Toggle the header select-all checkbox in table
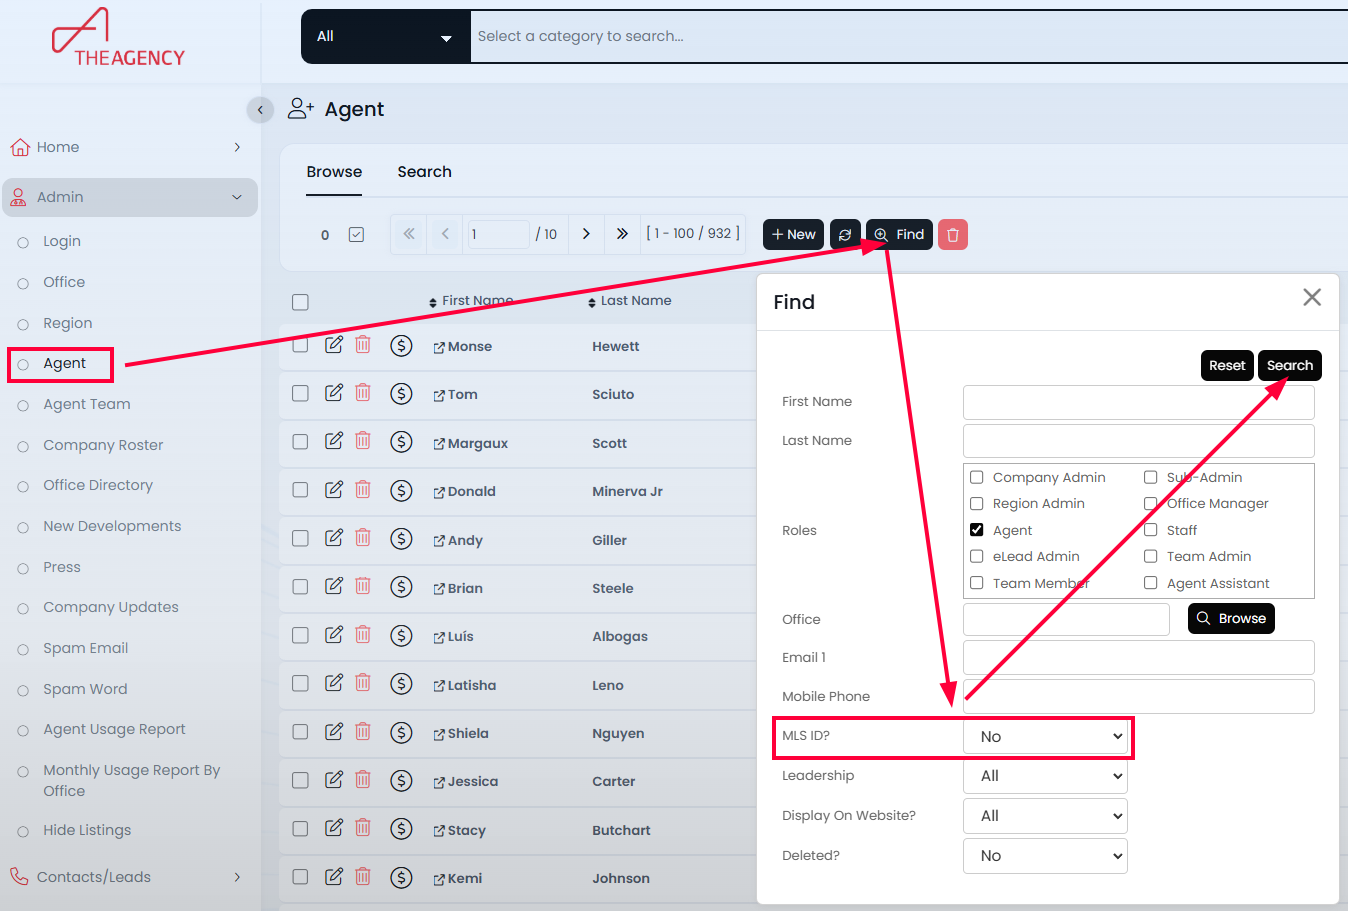 coord(300,302)
